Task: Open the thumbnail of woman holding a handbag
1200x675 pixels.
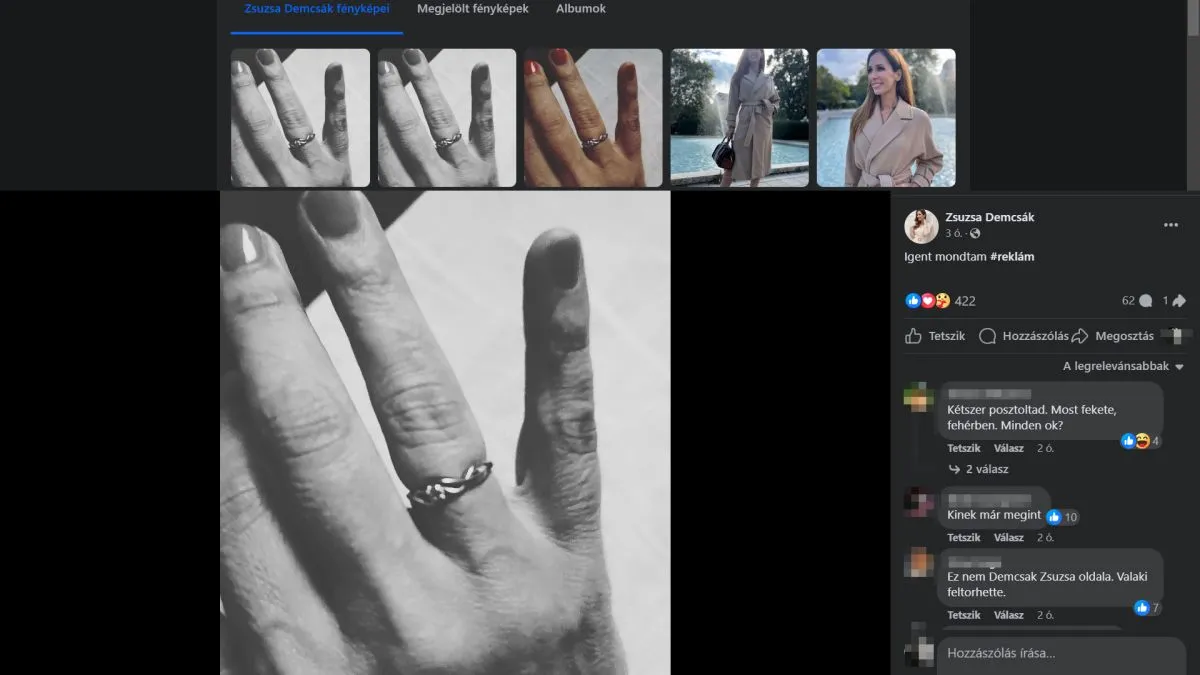Action: point(739,118)
